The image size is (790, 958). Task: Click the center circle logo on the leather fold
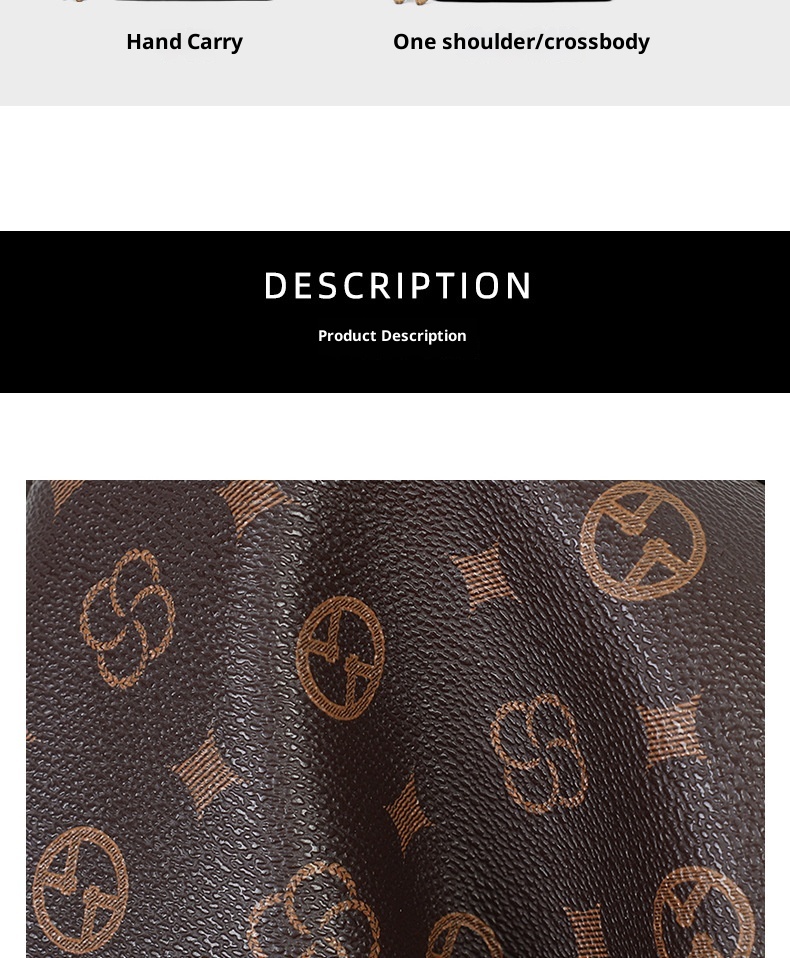[x=340, y=658]
